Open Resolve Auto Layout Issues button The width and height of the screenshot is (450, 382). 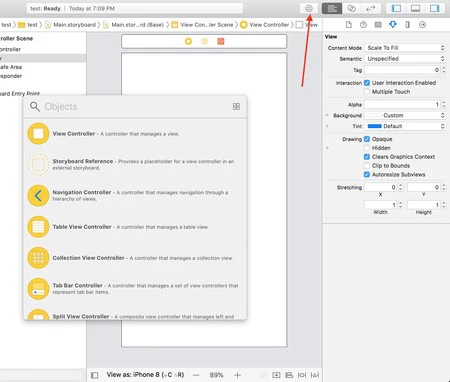tap(315, 375)
